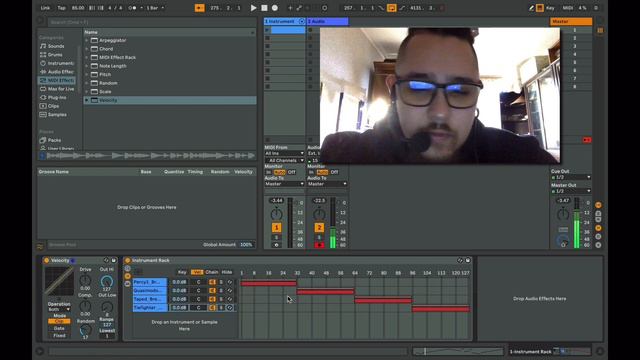Expand the Random folder
This screenshot has height=360, width=640.
point(87,83)
